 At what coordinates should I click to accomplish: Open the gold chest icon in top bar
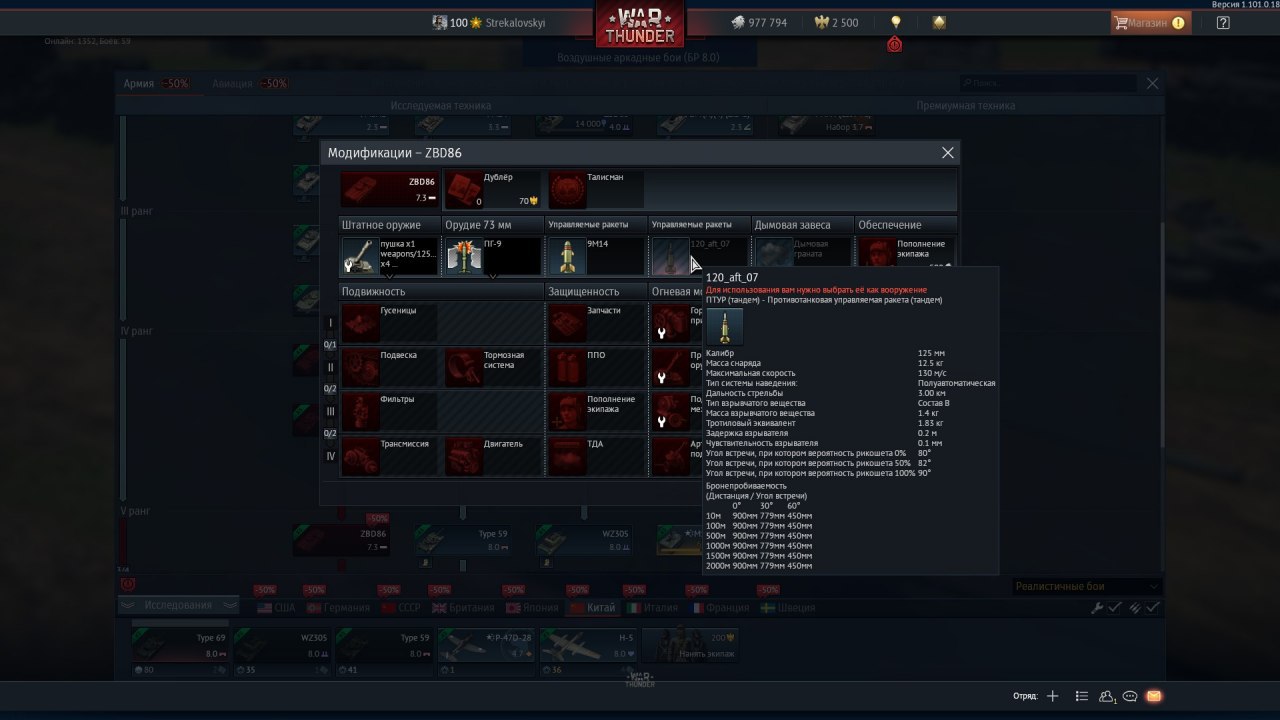pos(939,22)
